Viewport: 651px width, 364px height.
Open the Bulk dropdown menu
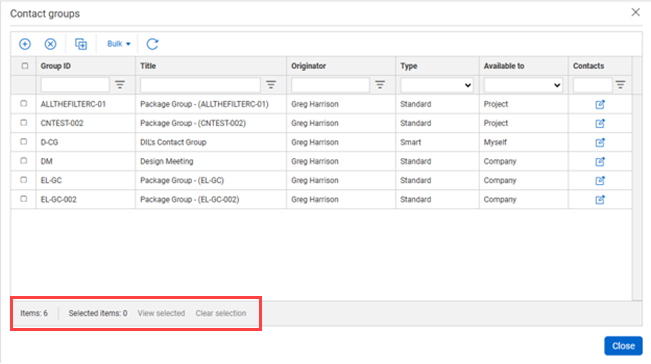point(119,44)
